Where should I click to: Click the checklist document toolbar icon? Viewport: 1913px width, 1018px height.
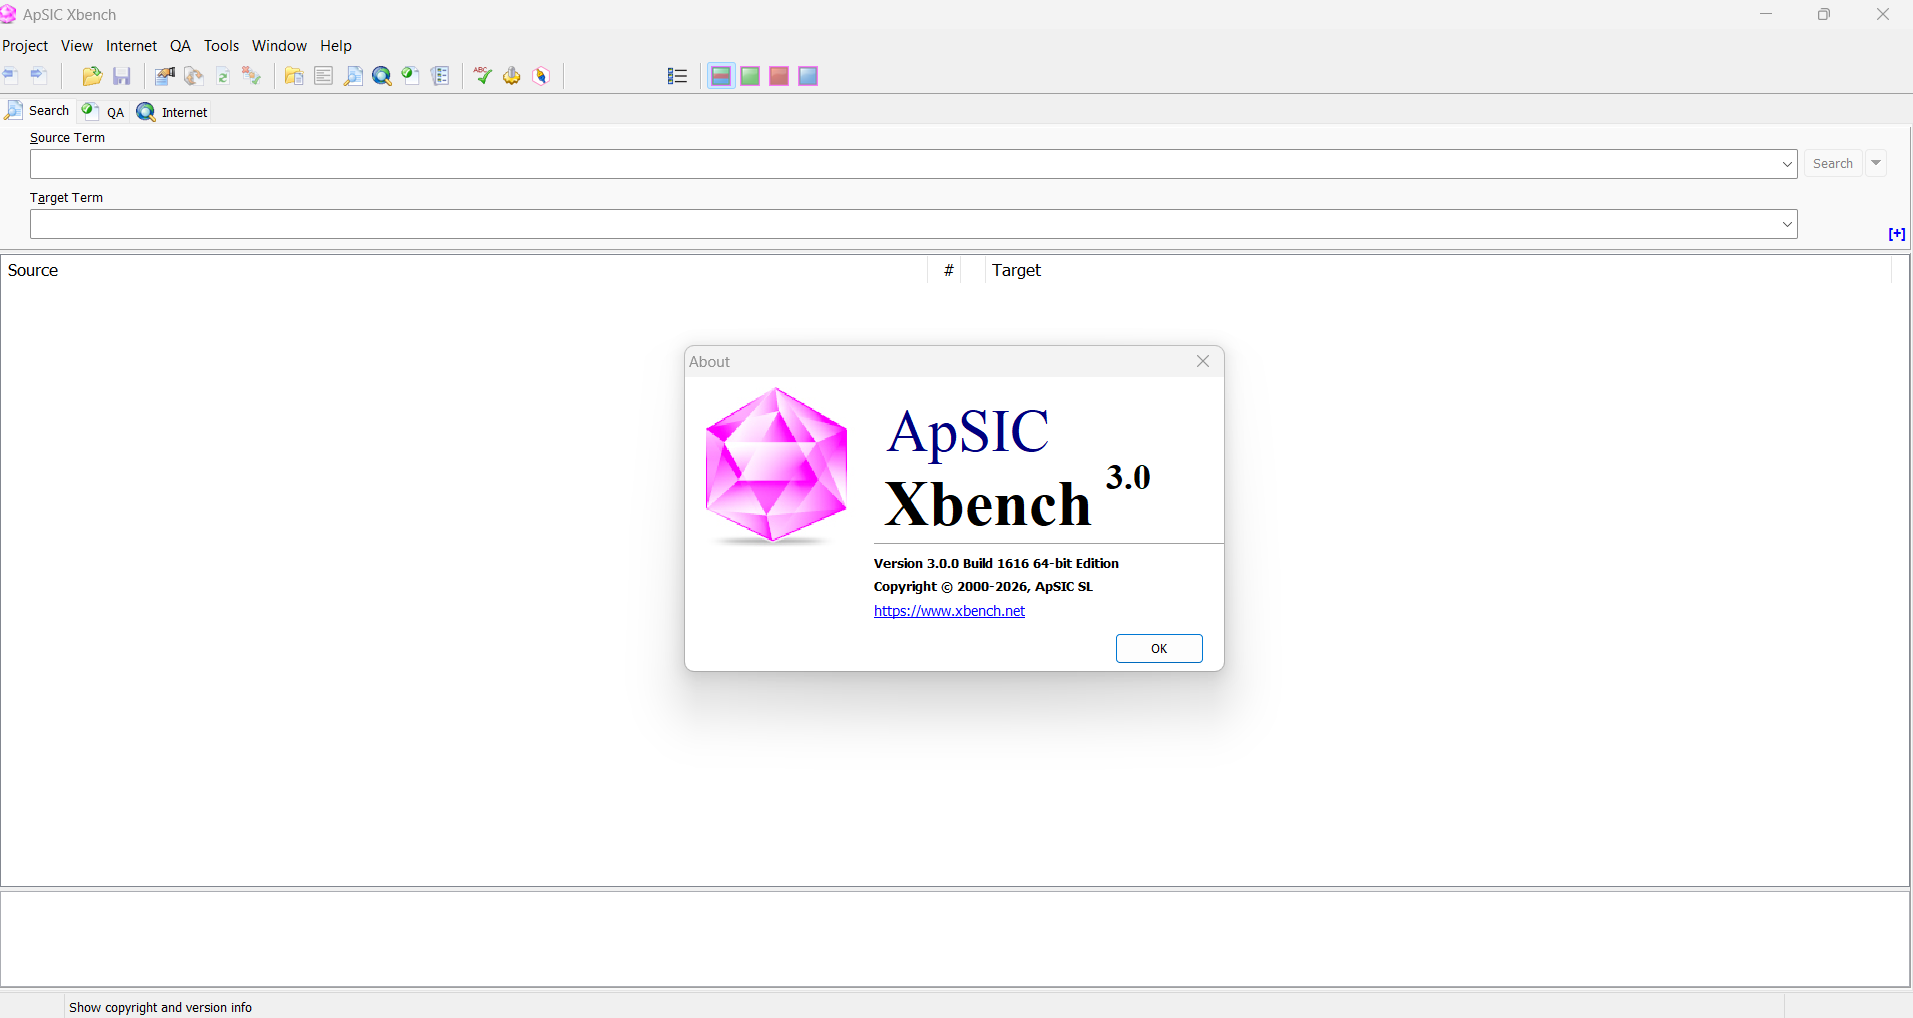point(440,76)
